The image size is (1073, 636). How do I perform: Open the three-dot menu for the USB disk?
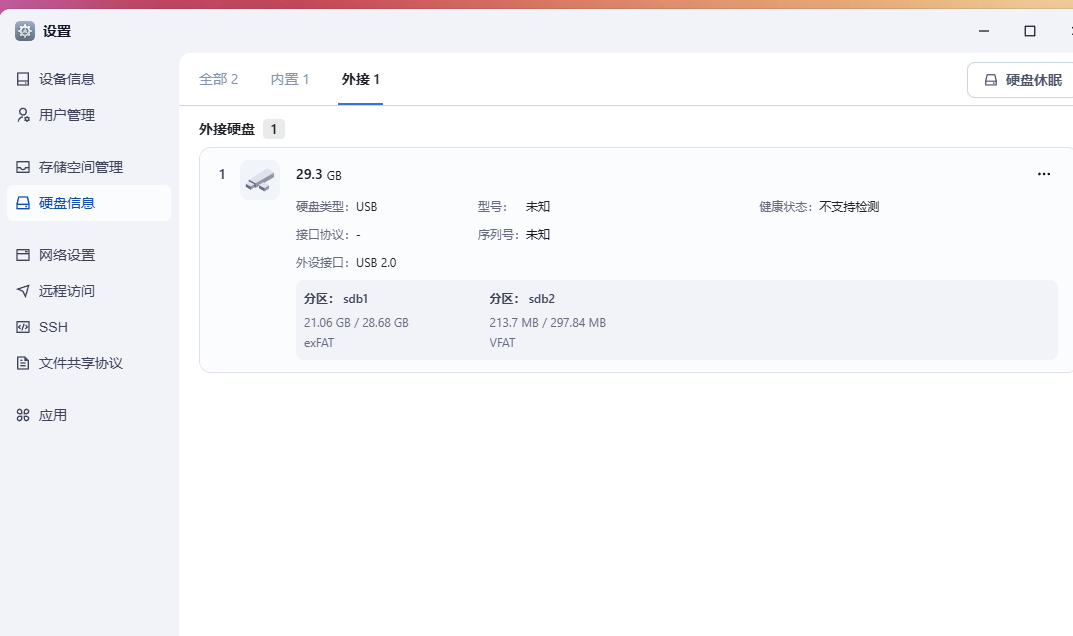1044,174
